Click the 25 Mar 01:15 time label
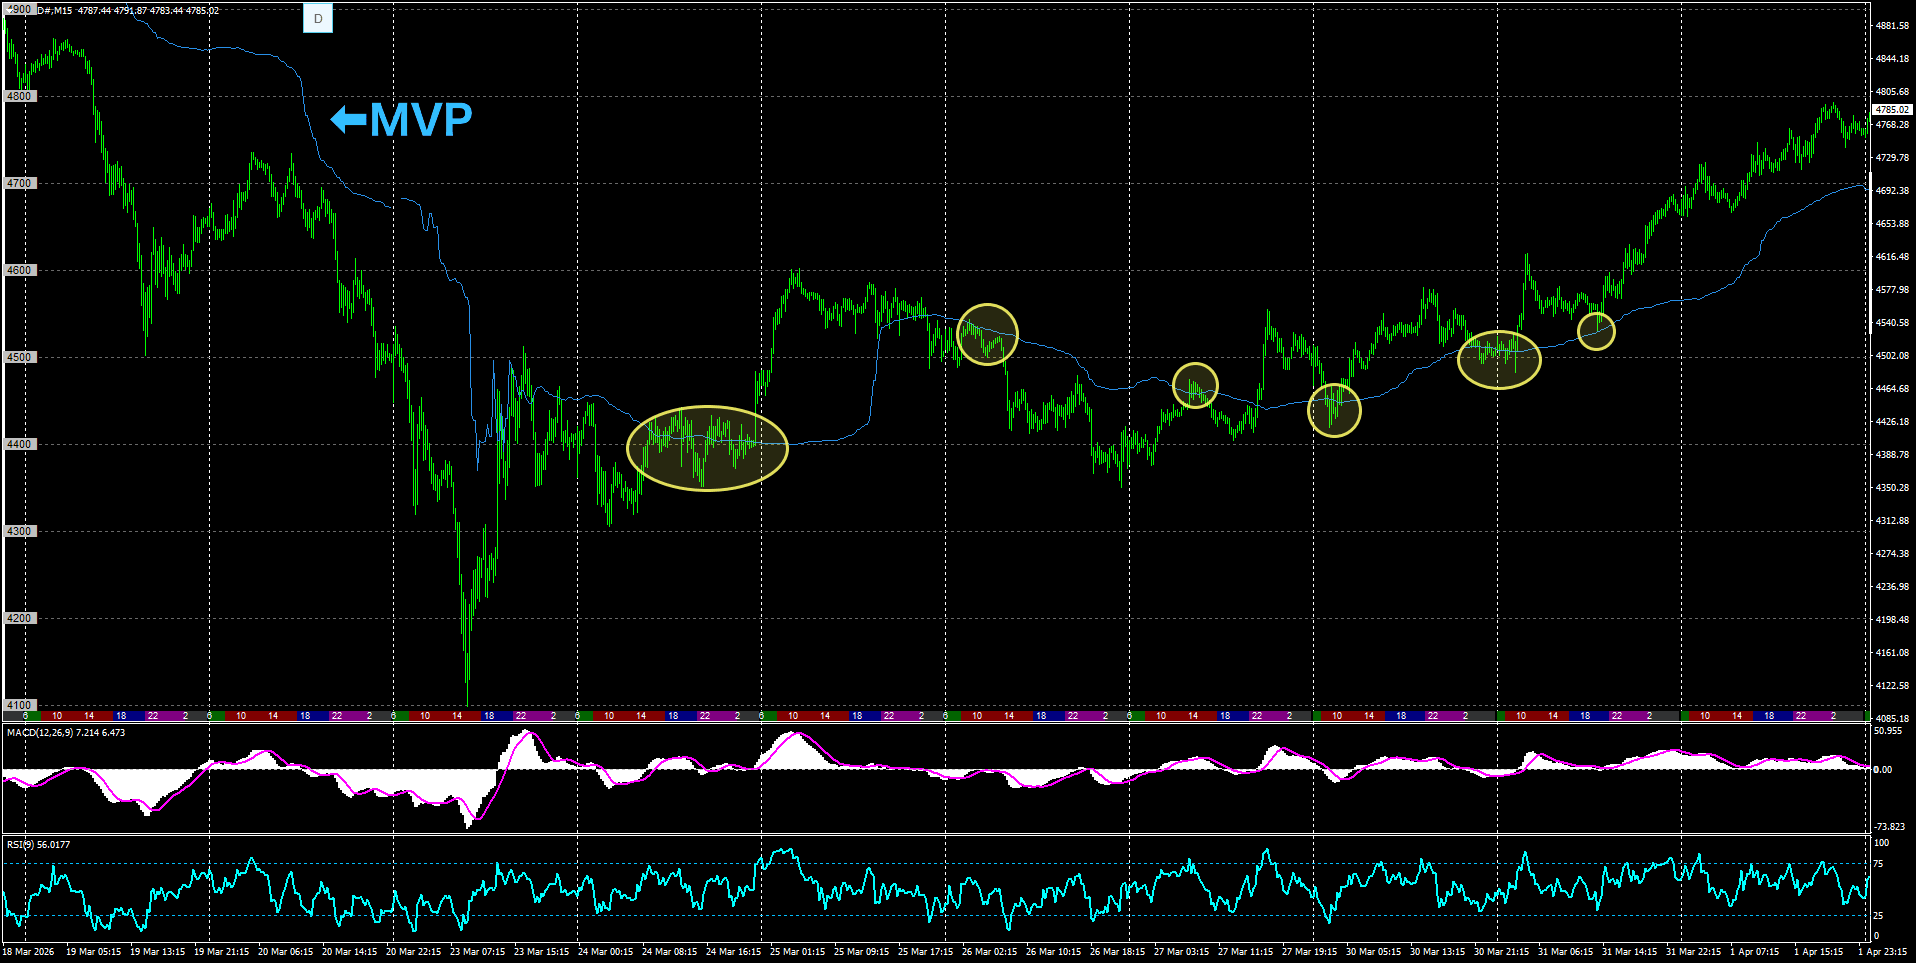This screenshot has height=963, width=1916. 797,952
